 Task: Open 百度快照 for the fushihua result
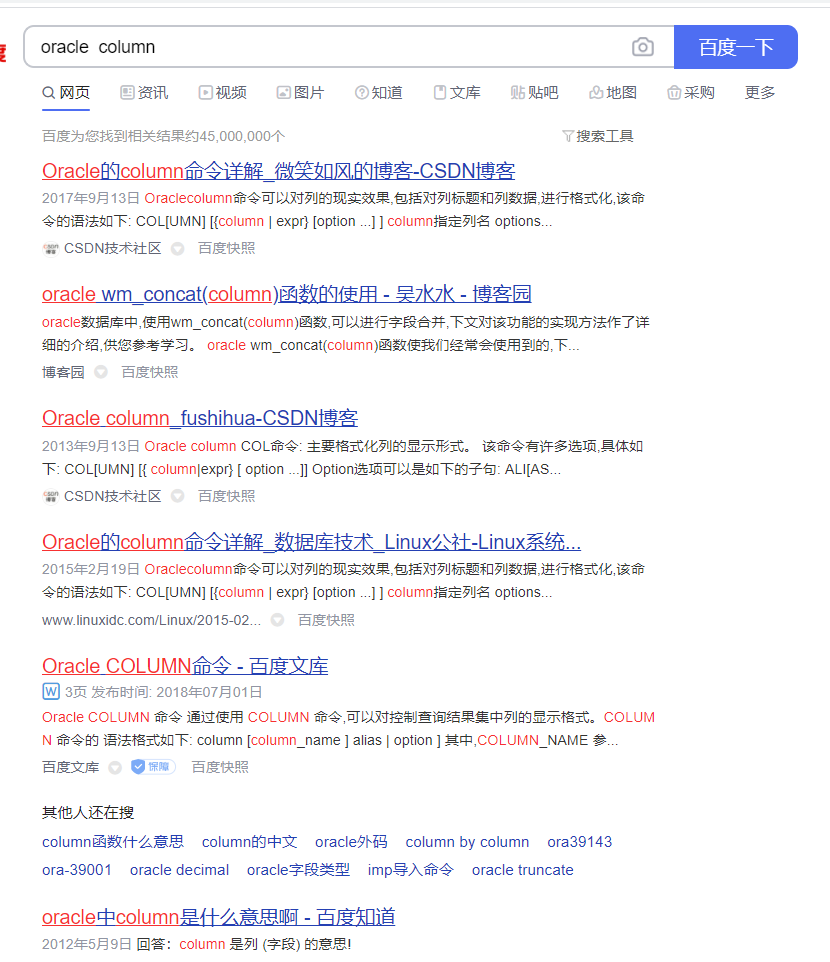pyautogui.click(x=226, y=496)
